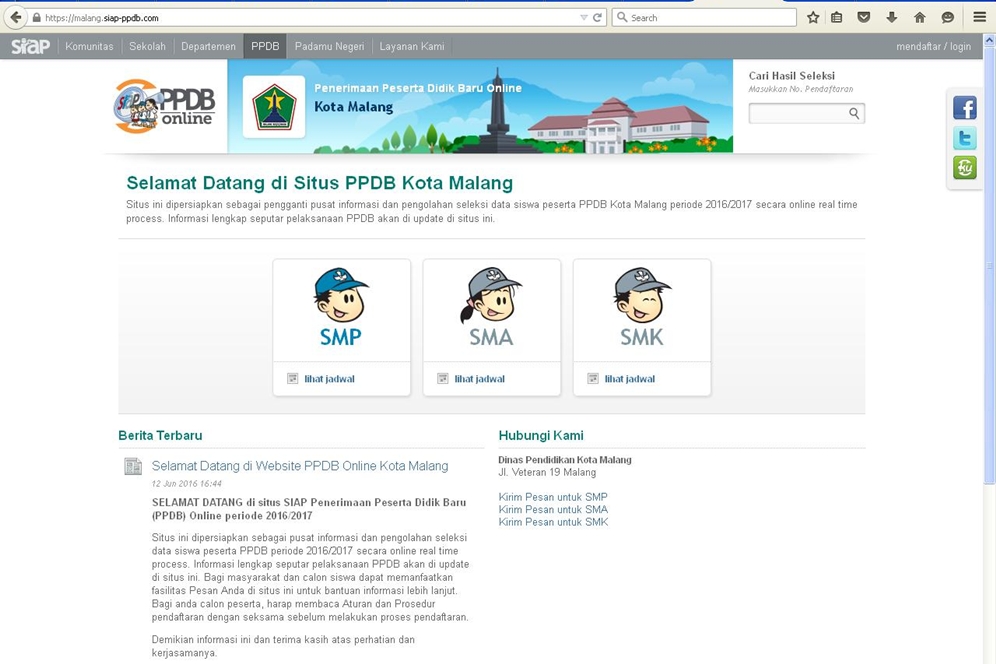Open lihat jadwal under SMP
Image resolution: width=996 pixels, height=664 pixels.
click(x=329, y=379)
